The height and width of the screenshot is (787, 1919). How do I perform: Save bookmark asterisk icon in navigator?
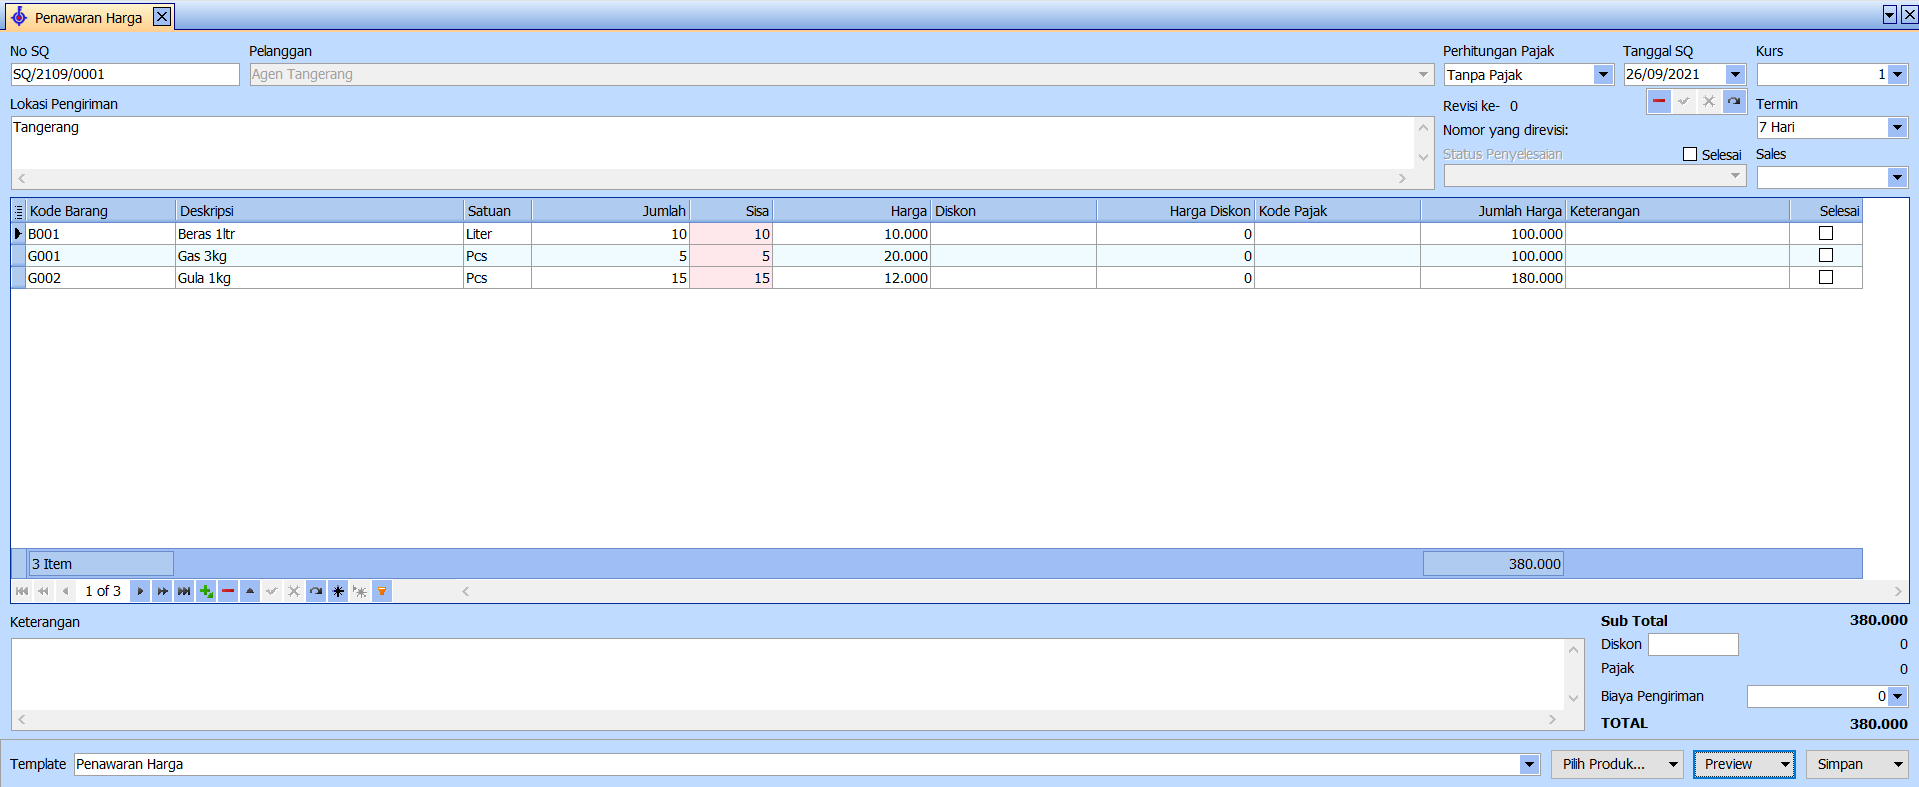(338, 591)
